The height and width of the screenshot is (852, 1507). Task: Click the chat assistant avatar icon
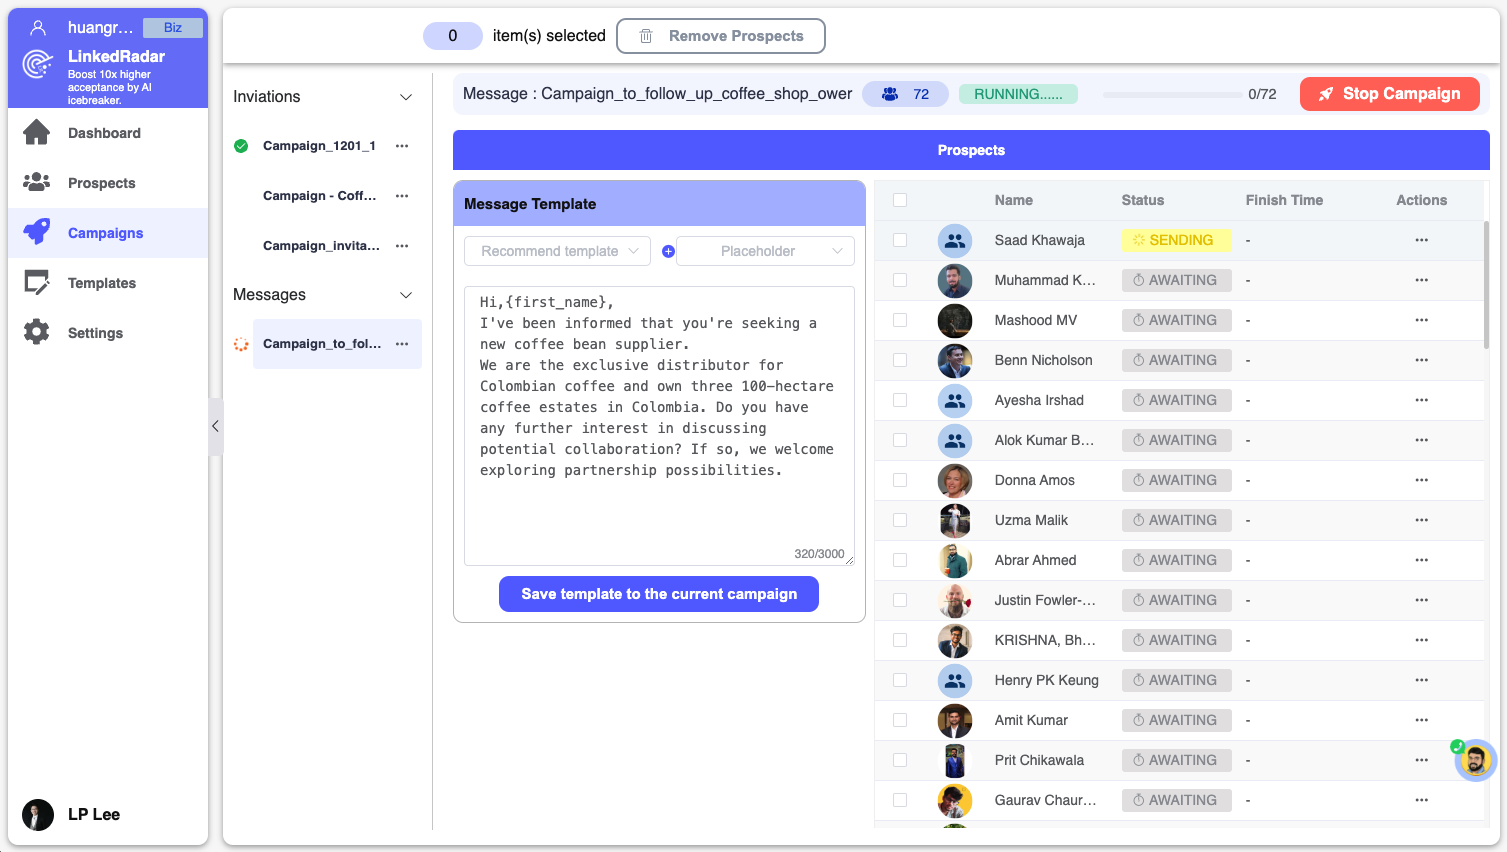1475,760
